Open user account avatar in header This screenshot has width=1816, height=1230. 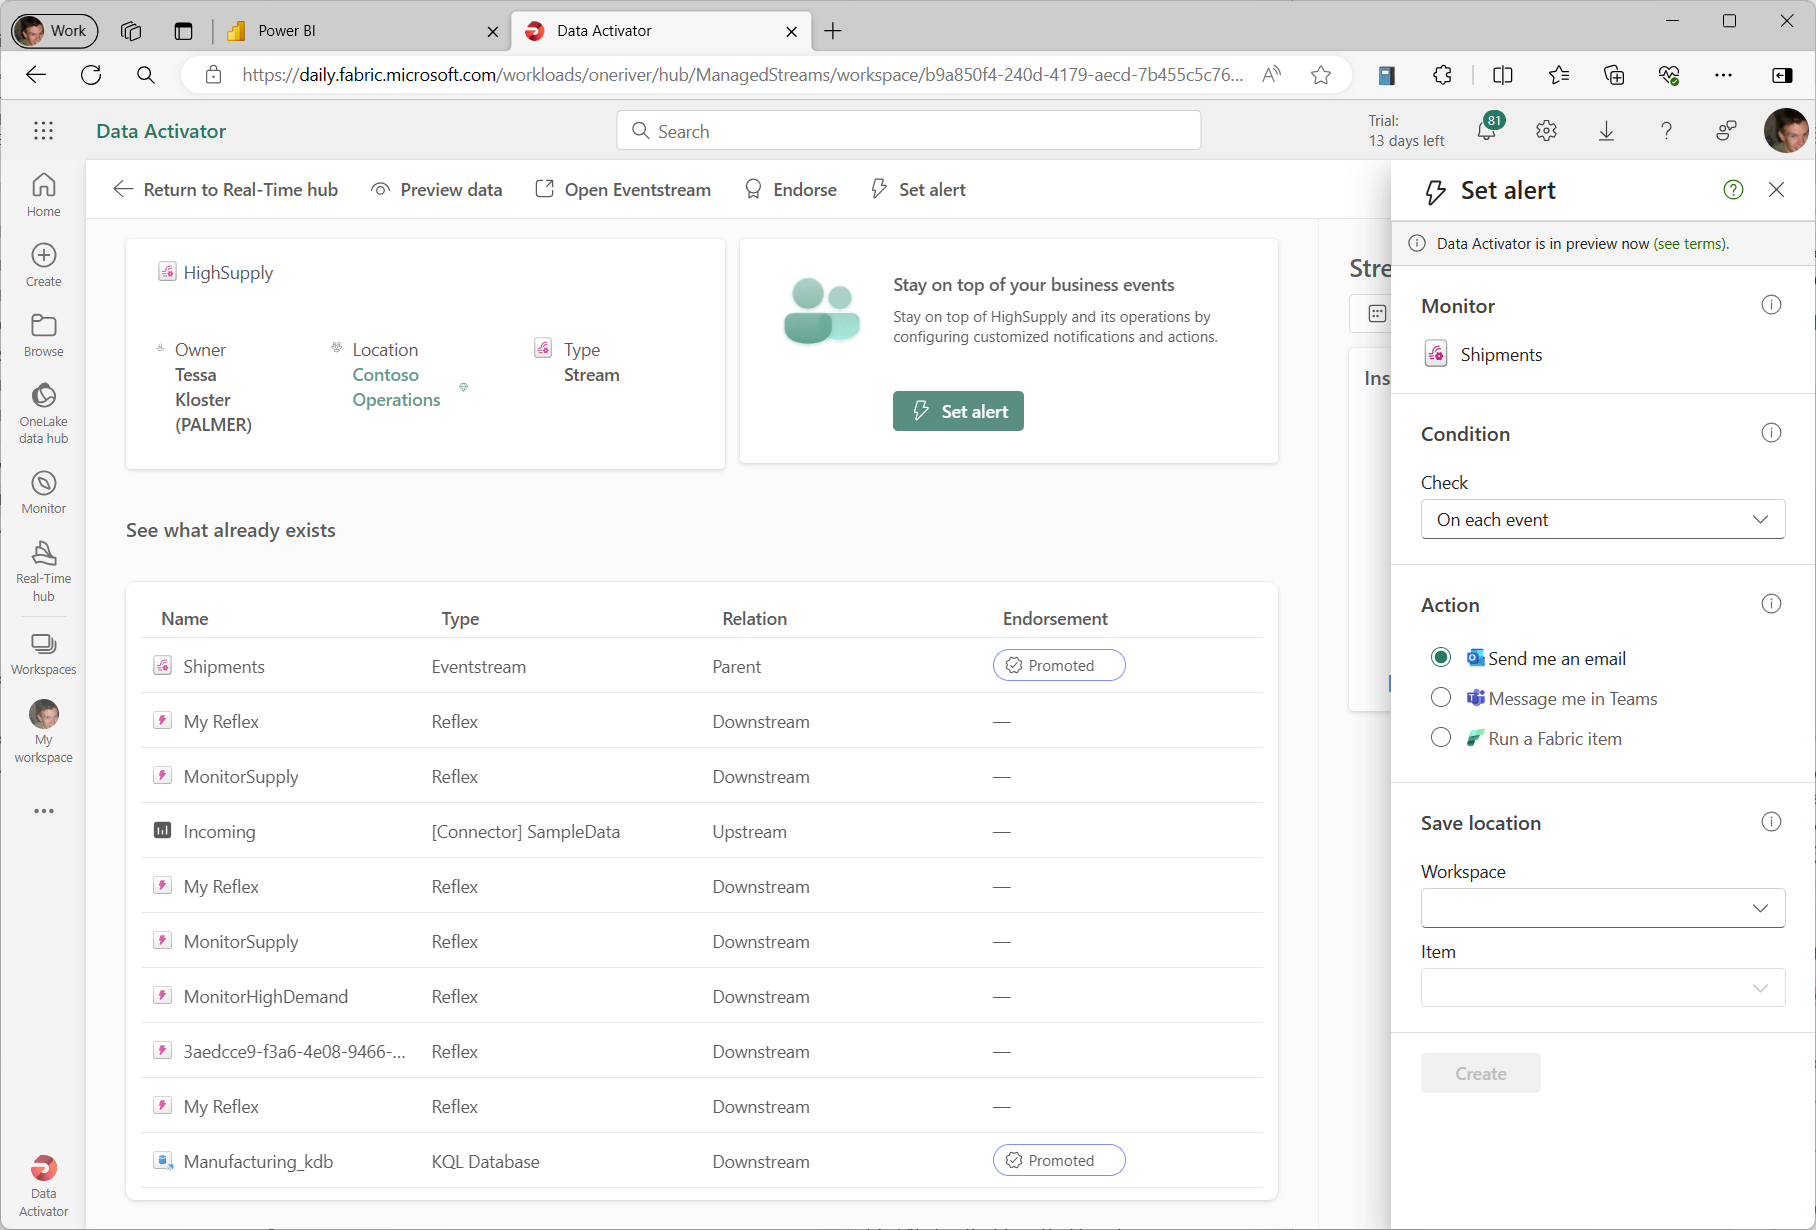[1786, 131]
